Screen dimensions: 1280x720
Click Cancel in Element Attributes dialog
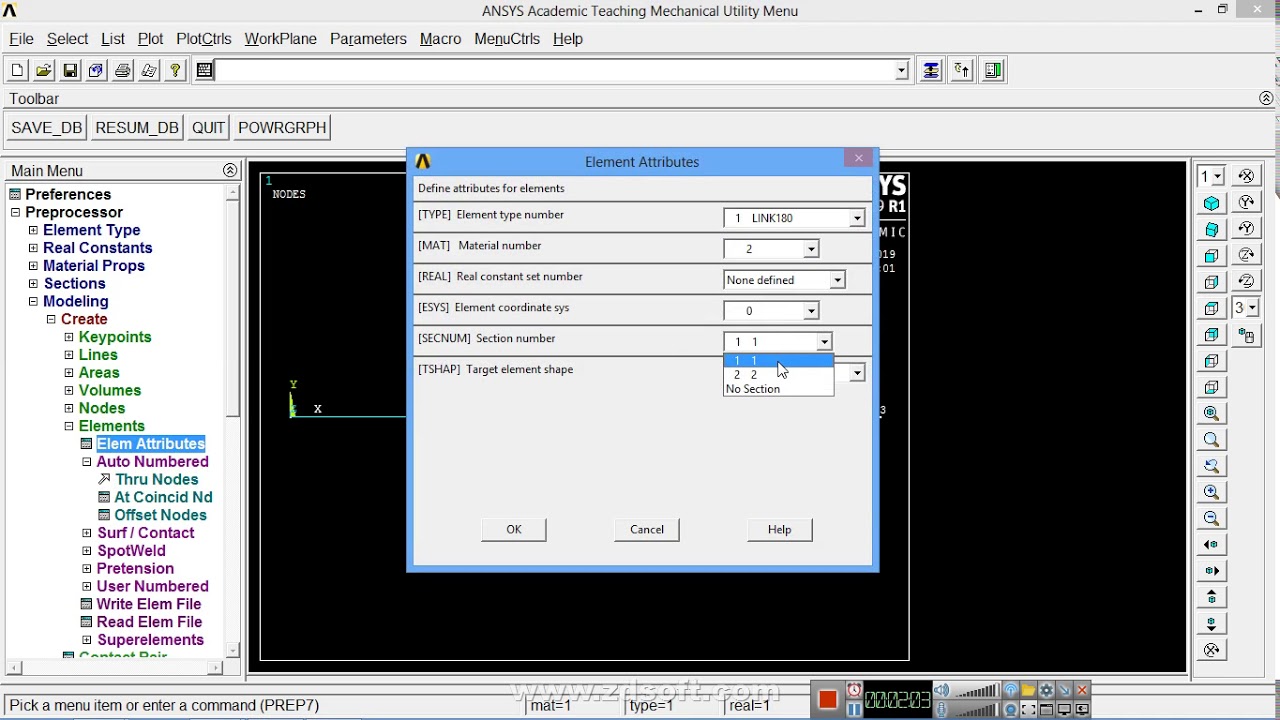click(647, 529)
